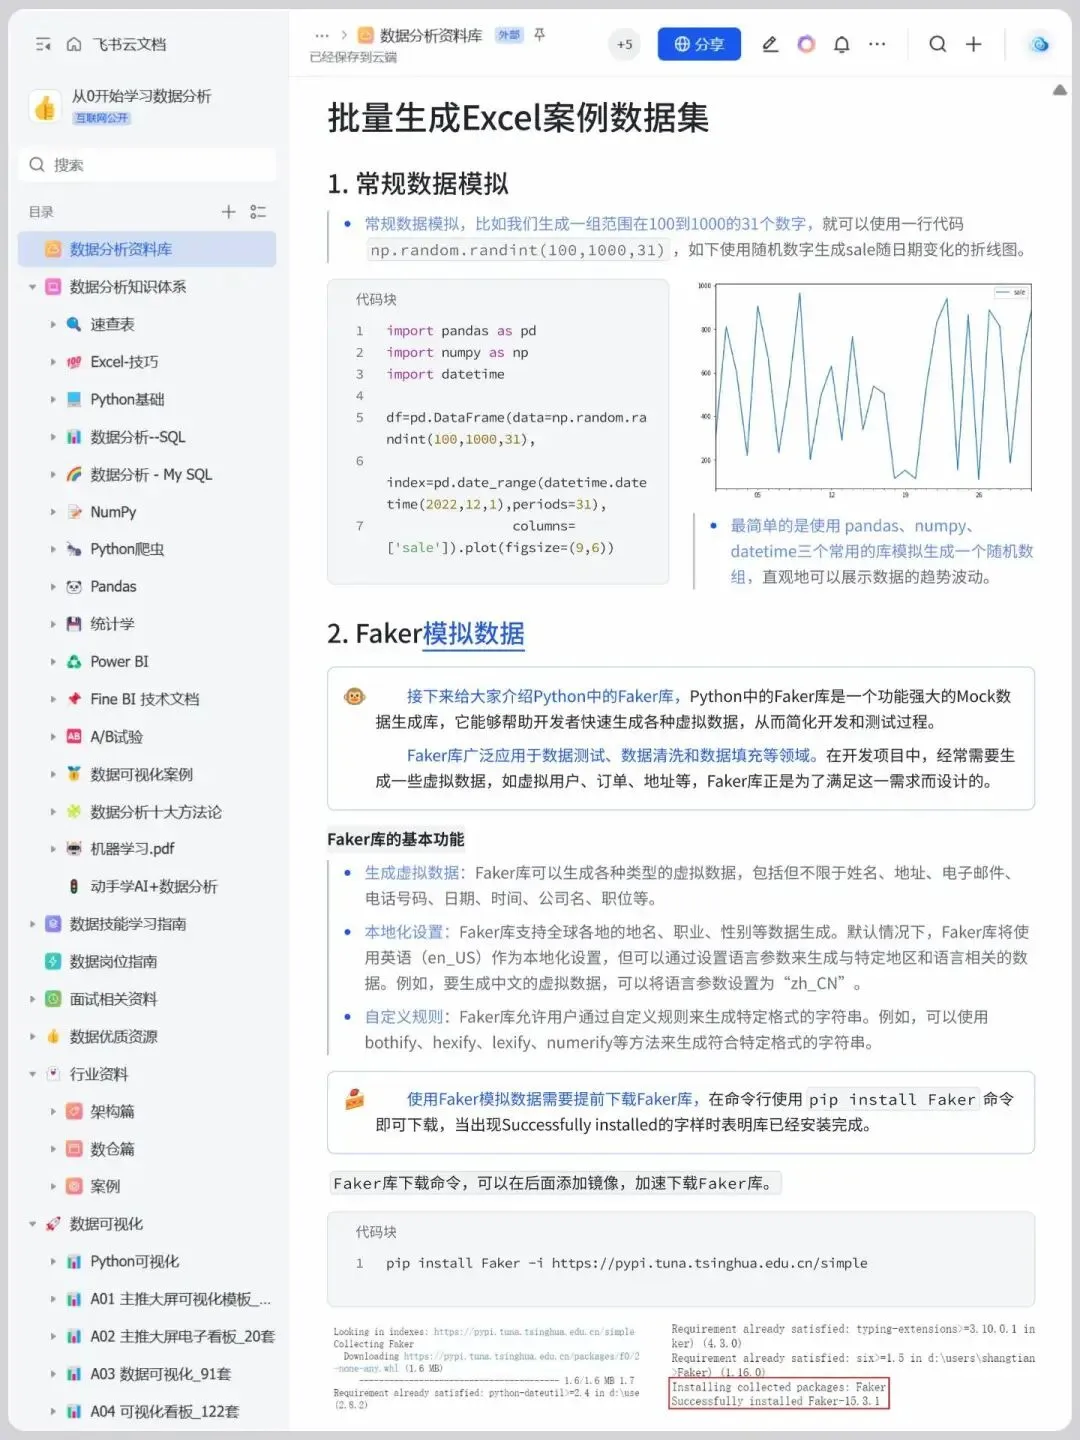Viewport: 1080px width, 1440px height.
Task: Switch to edit mode with the pencil icon
Action: tap(770, 44)
